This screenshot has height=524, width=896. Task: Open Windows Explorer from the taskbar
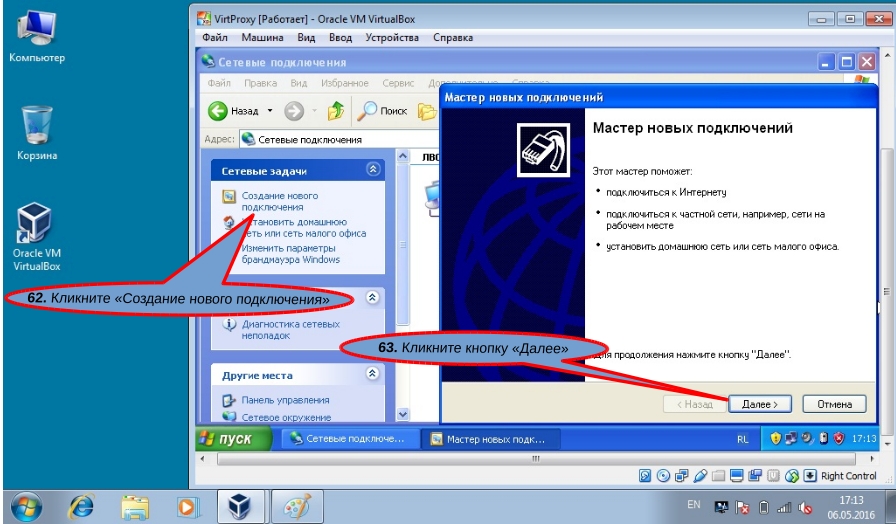(x=135, y=507)
